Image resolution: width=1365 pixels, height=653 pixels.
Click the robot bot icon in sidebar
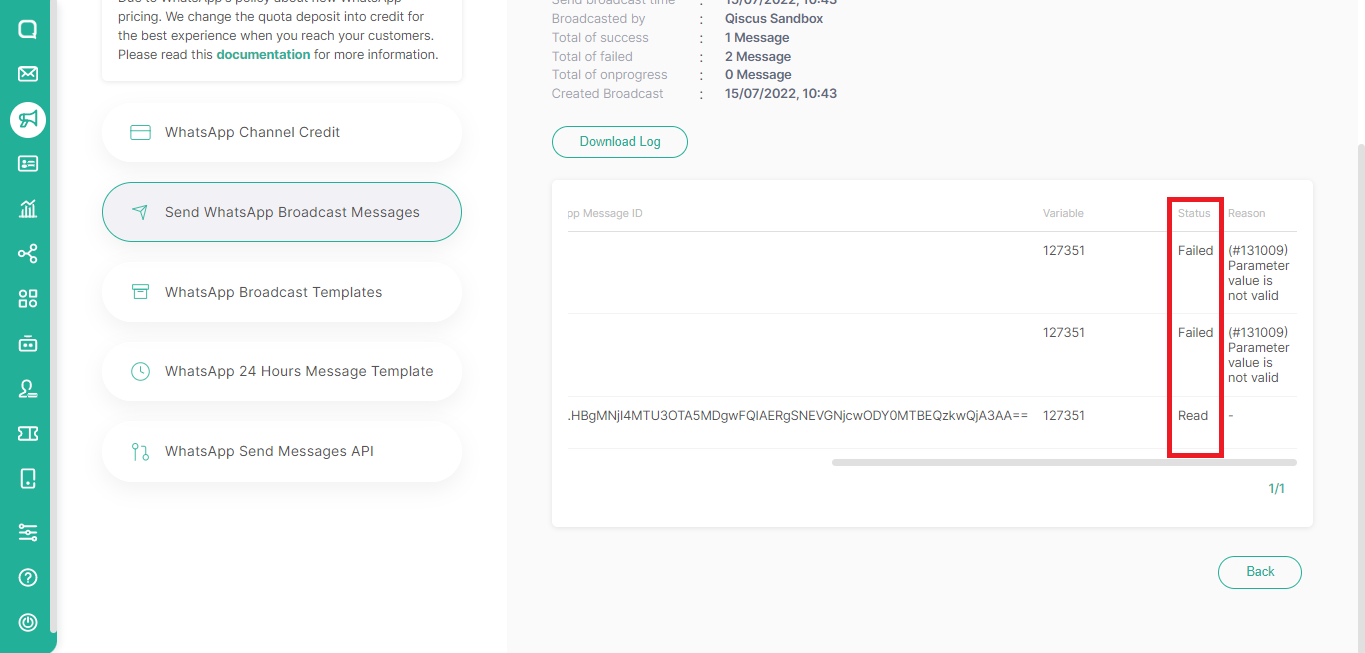[x=27, y=343]
